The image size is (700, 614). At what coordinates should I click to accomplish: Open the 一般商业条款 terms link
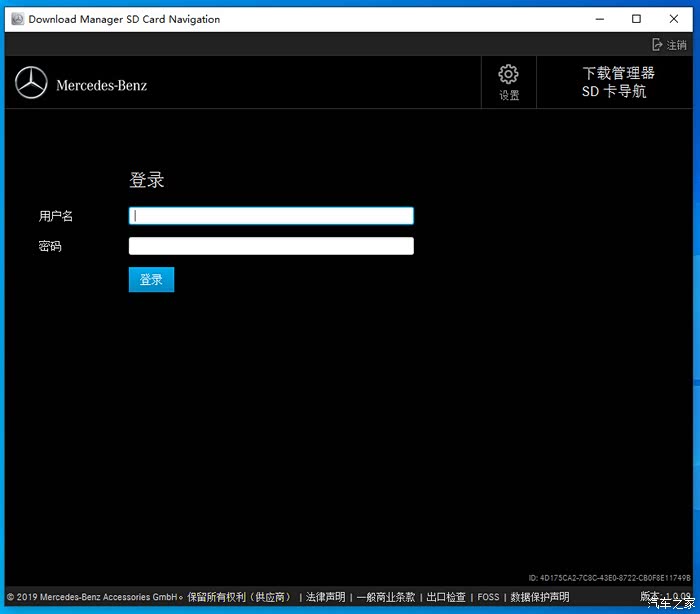386,597
